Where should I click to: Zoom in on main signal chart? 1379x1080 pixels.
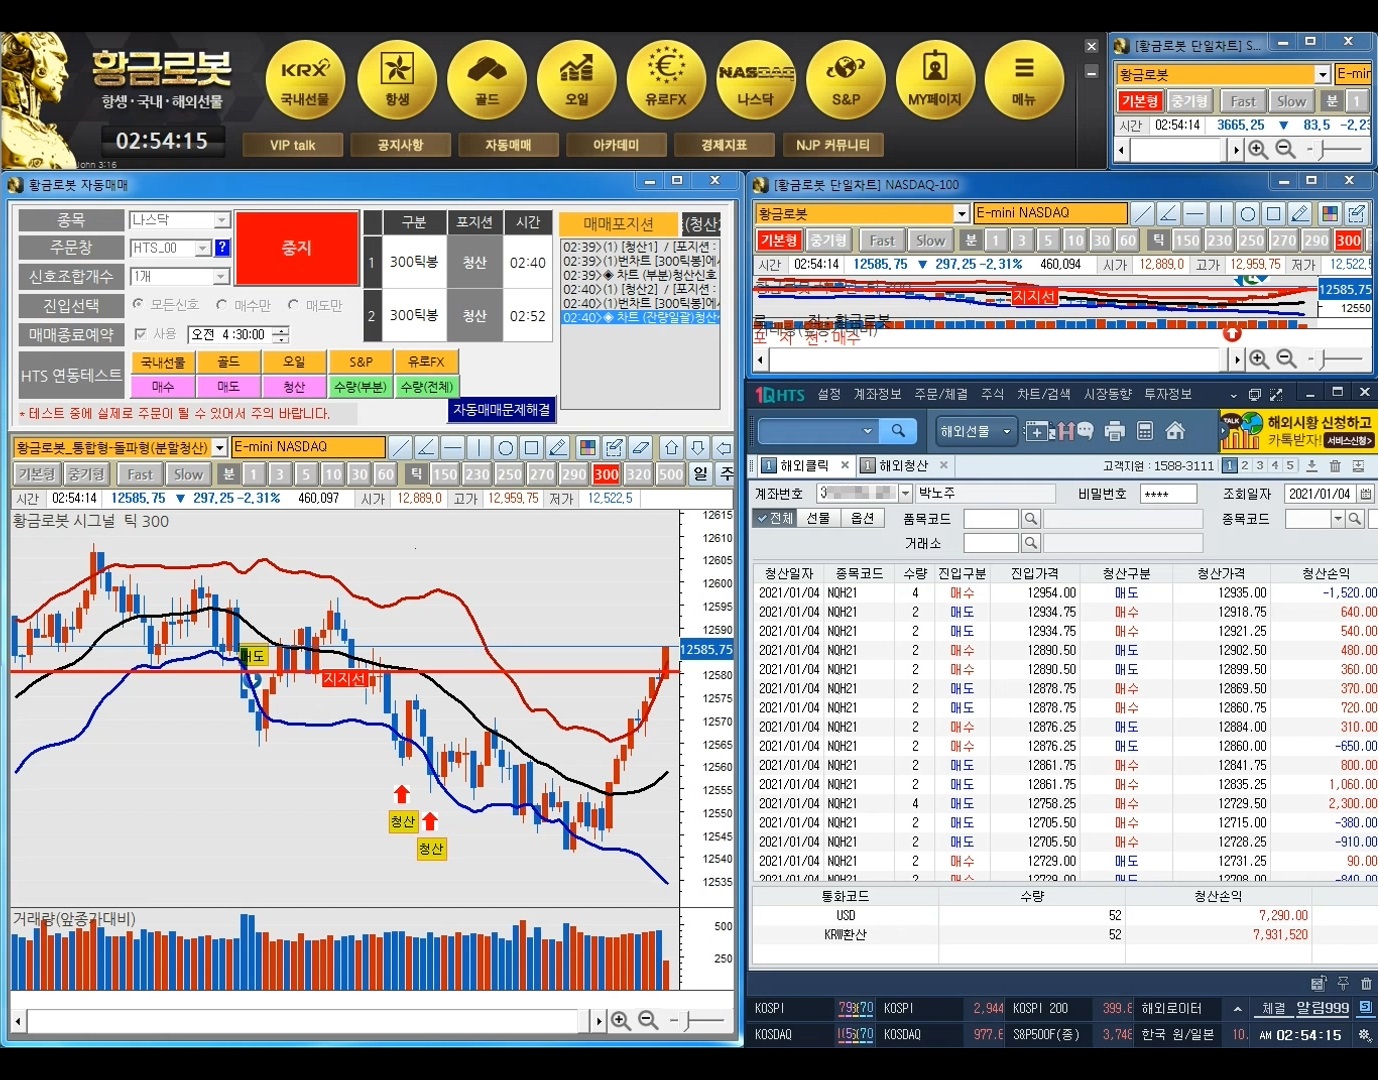point(621,1020)
